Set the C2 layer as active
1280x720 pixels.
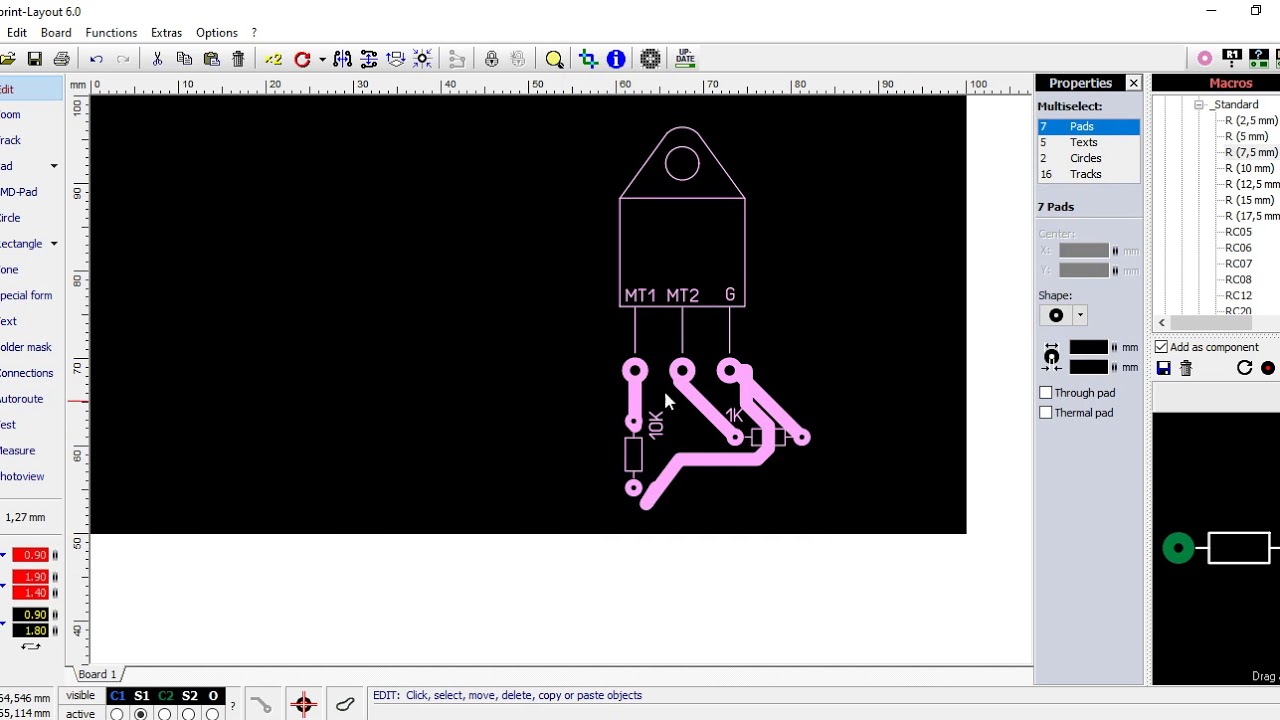[x=164, y=714]
